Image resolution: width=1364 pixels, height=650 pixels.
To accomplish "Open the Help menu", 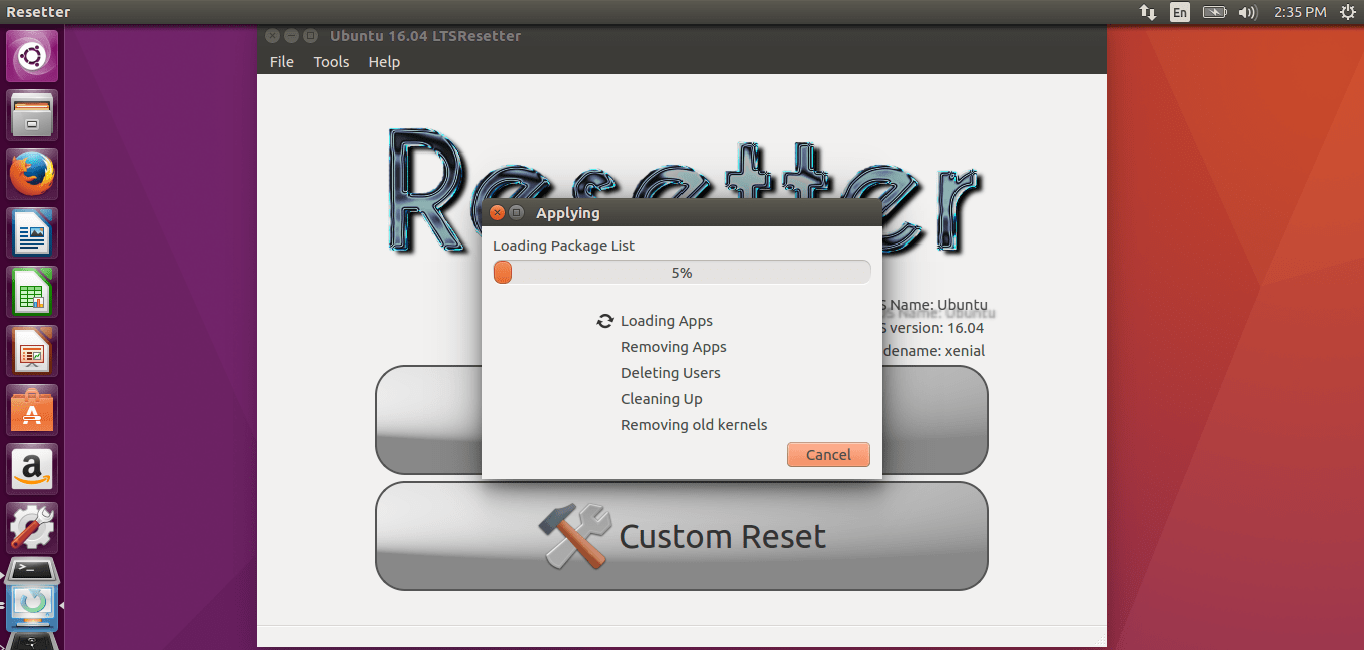I will pyautogui.click(x=384, y=61).
